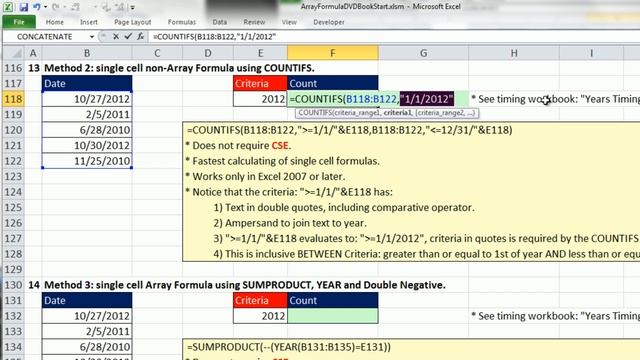Image resolution: width=640 pixels, height=360 pixels.
Task: Click the SUMPRODUCT formula note text
Action: point(289,347)
